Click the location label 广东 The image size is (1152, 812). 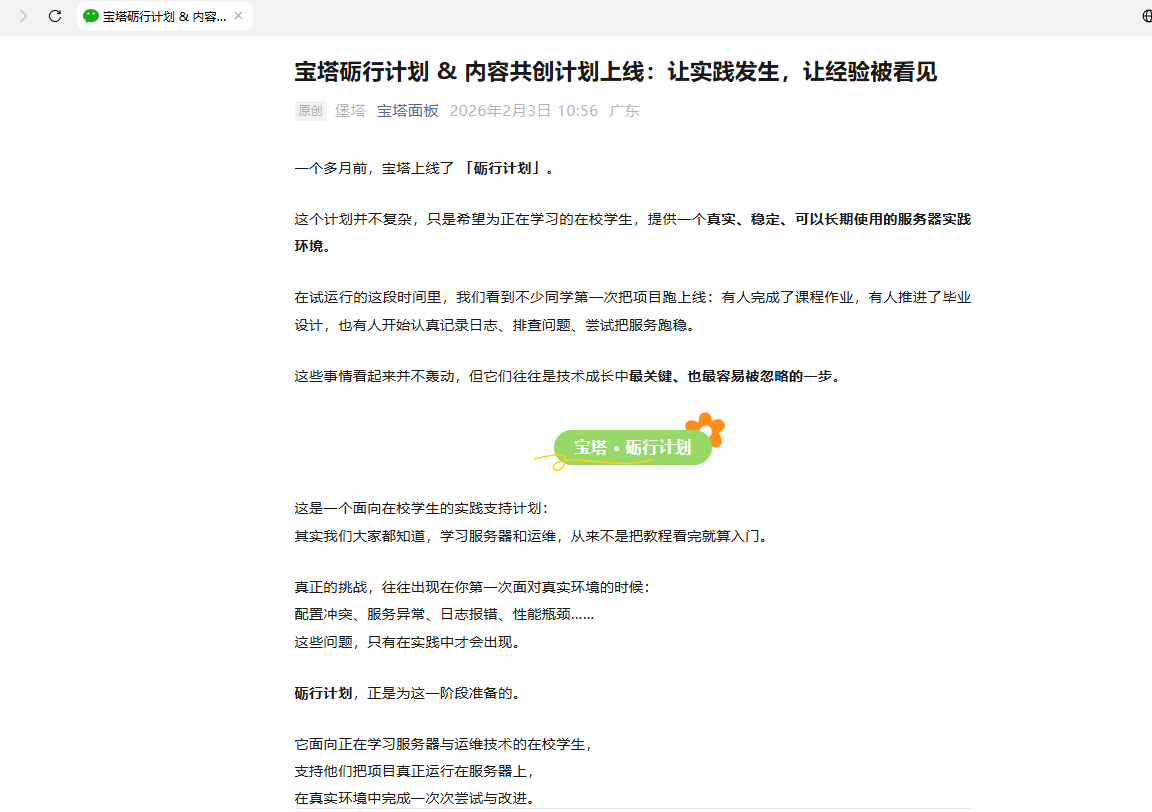[624, 111]
